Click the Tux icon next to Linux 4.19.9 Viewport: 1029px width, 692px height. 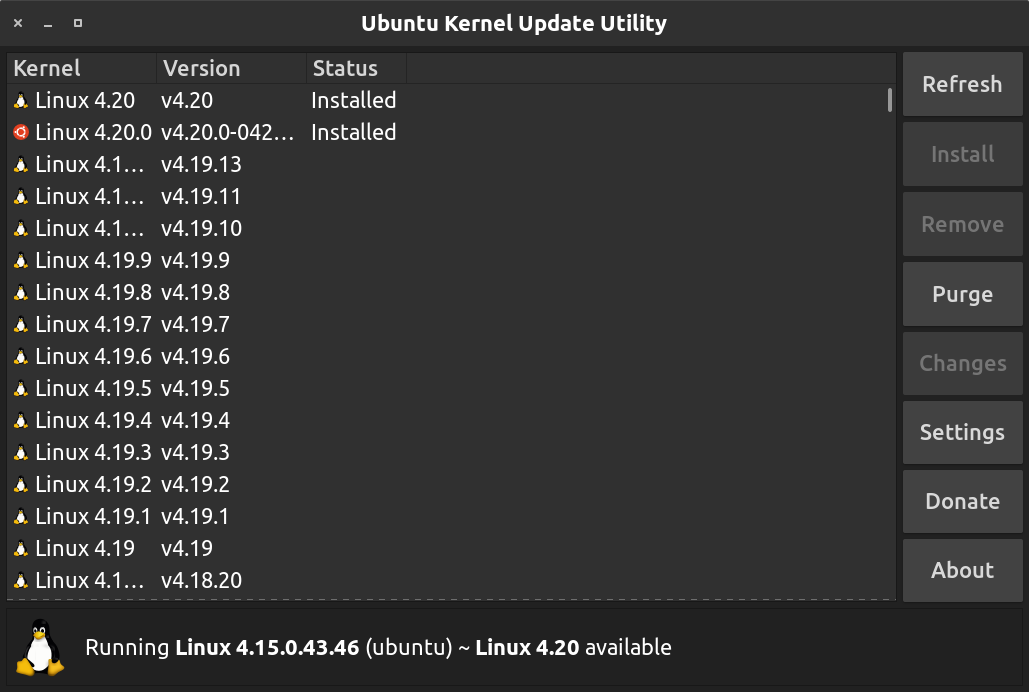(x=22, y=260)
